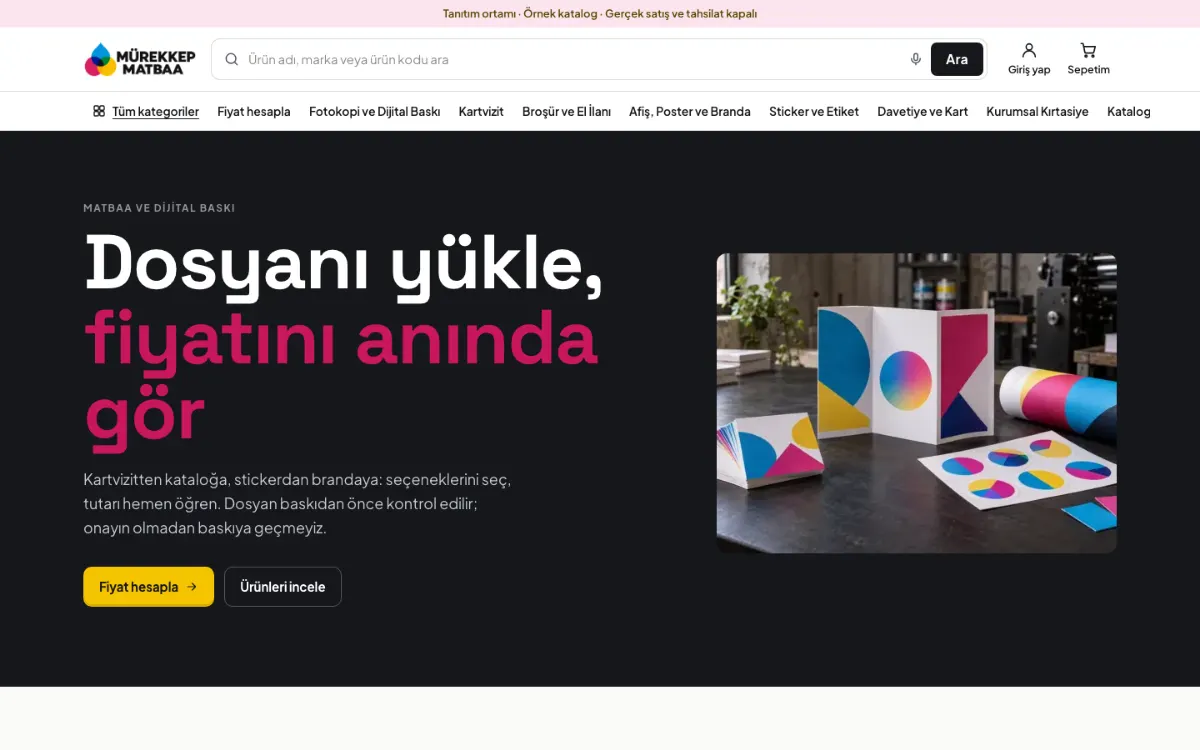
Task: Click the yellow Fiyat hesapla hero button
Action: pos(148,587)
